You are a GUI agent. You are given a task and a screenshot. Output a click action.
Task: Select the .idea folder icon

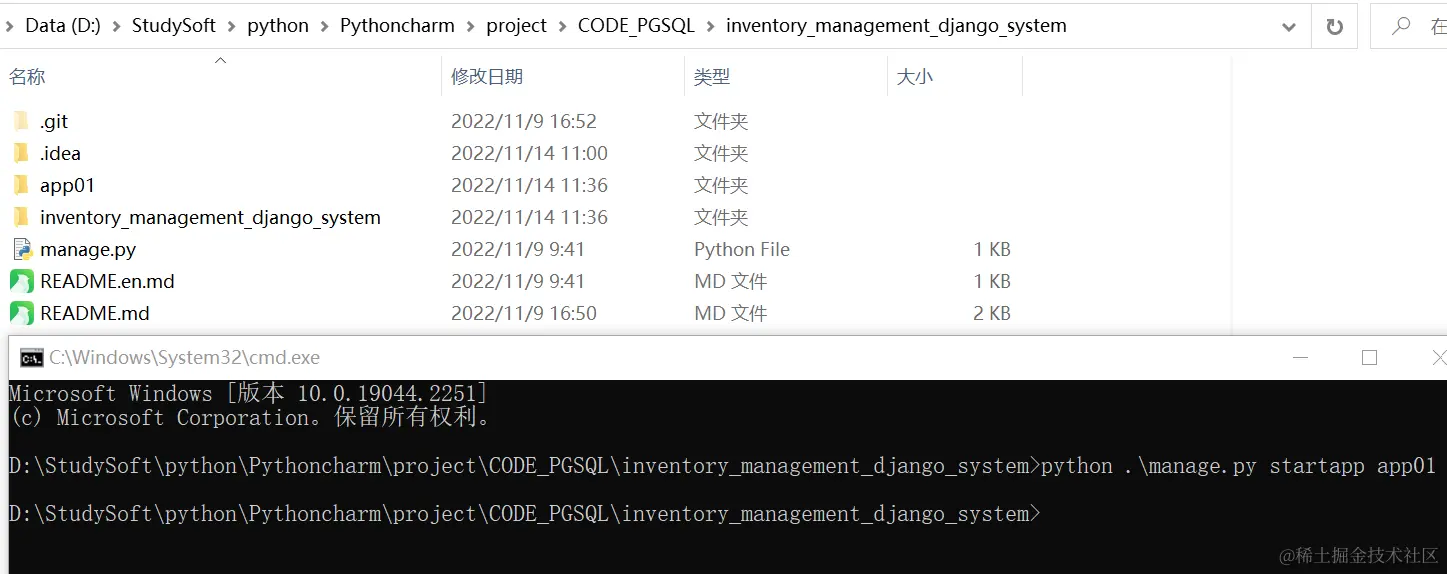click(x=21, y=153)
